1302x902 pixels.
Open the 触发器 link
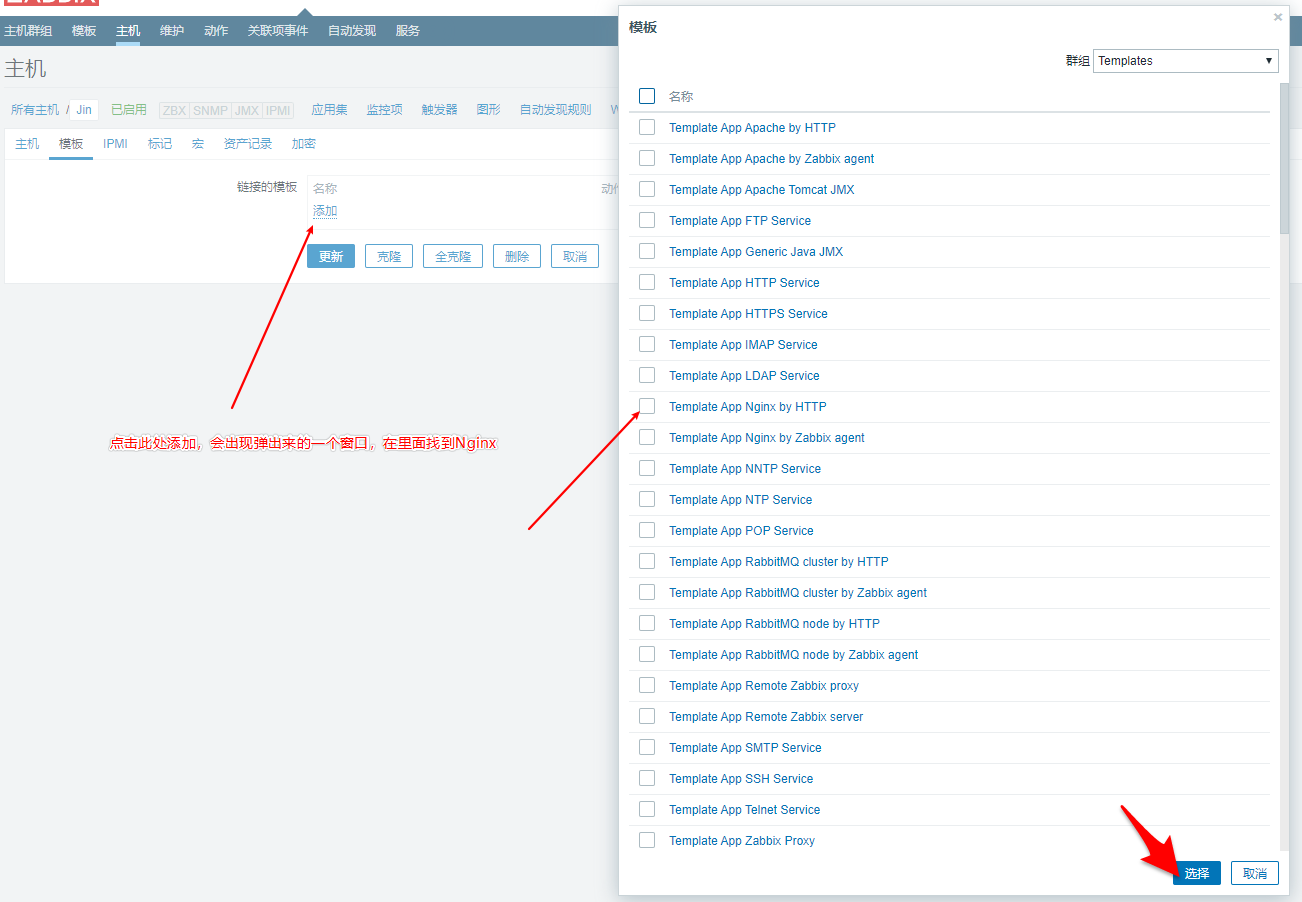[439, 110]
